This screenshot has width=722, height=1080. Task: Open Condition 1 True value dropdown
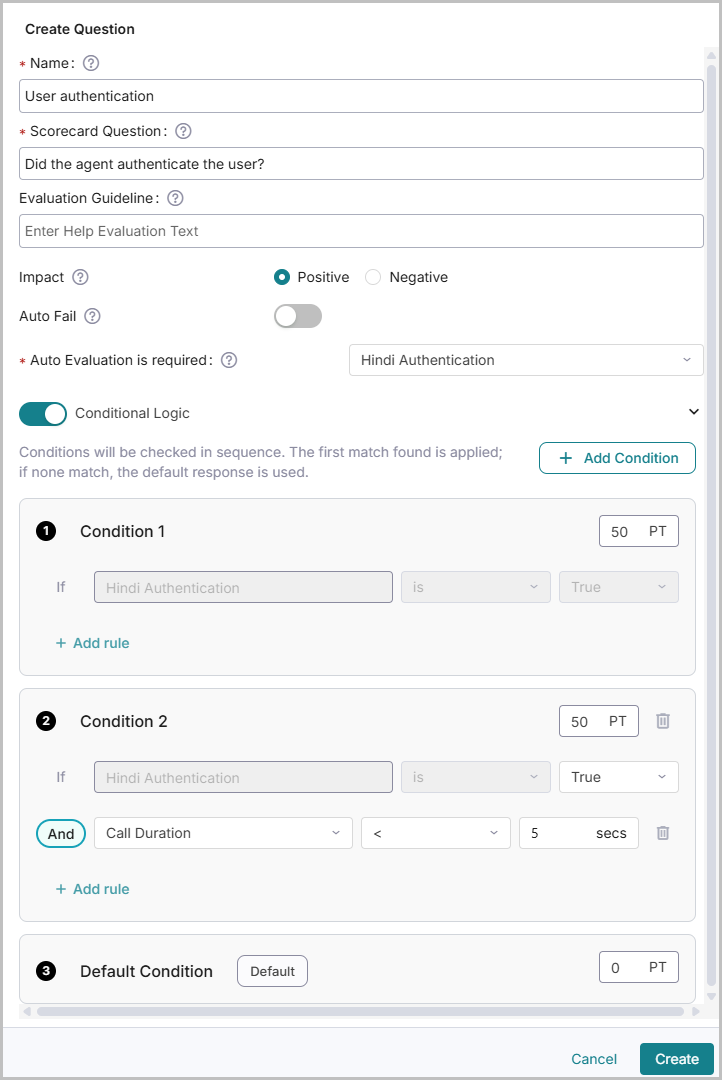[x=619, y=588]
